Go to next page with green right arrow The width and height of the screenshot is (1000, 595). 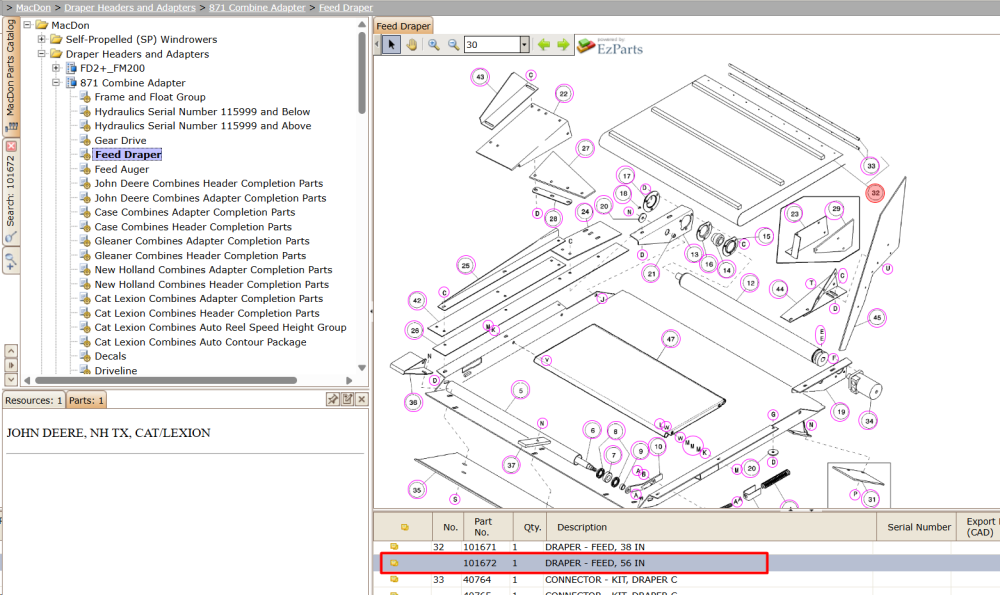click(x=563, y=45)
